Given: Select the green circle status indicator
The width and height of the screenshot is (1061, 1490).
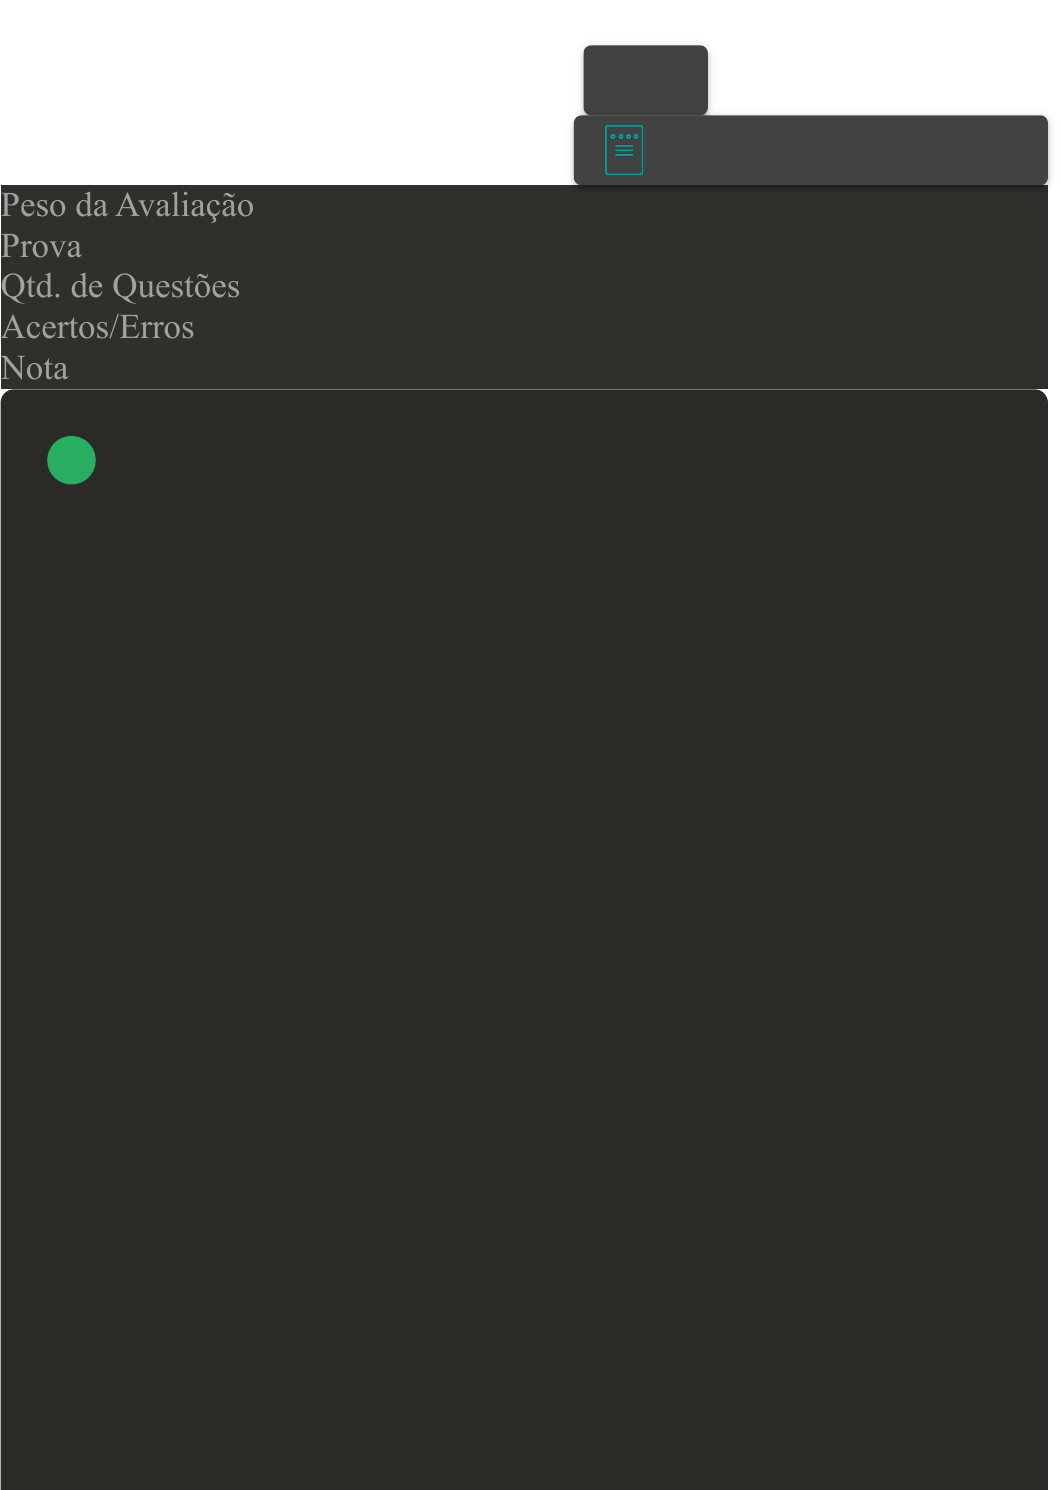Looking at the screenshot, I should click(x=71, y=460).
